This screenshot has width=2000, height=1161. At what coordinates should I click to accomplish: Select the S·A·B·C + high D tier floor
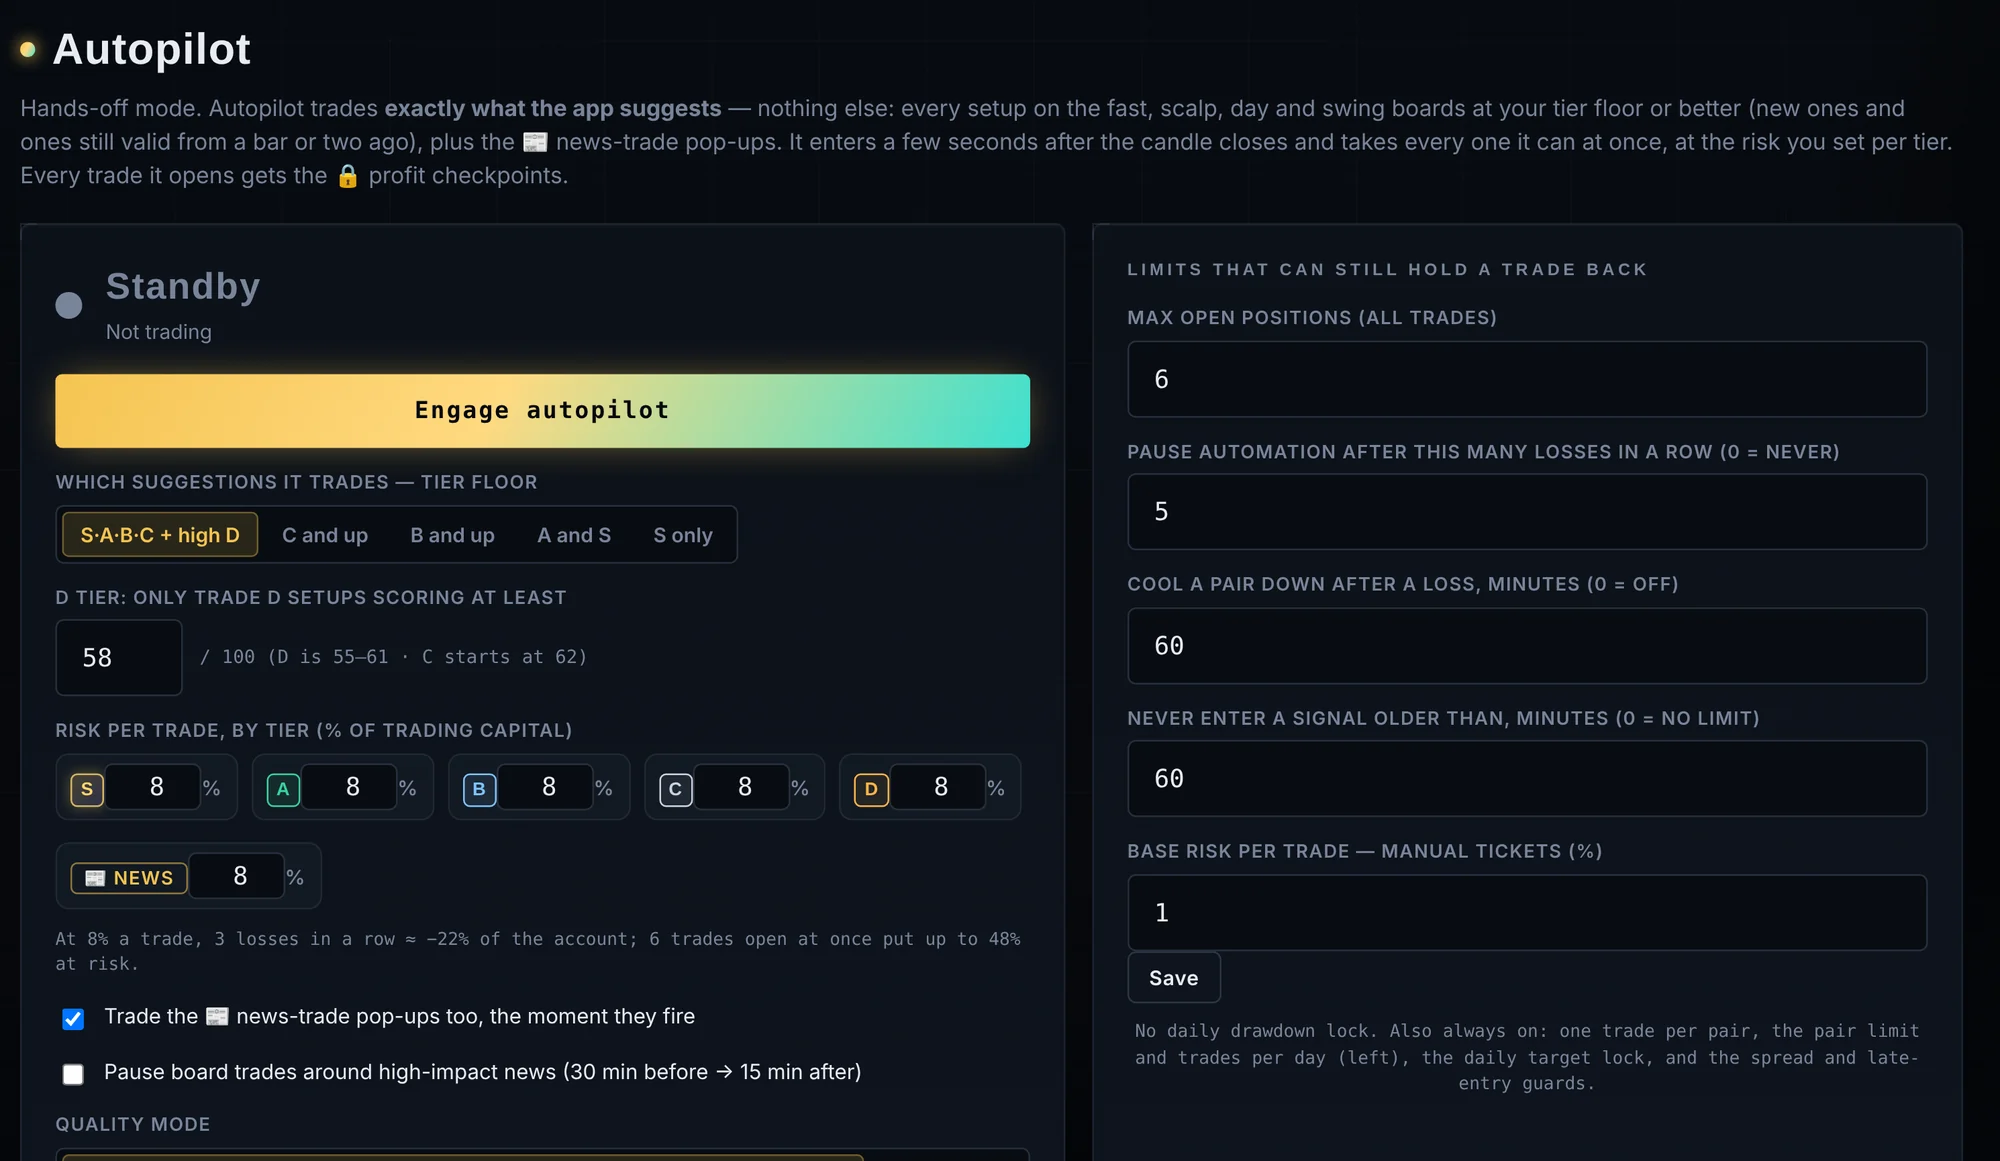tap(160, 535)
